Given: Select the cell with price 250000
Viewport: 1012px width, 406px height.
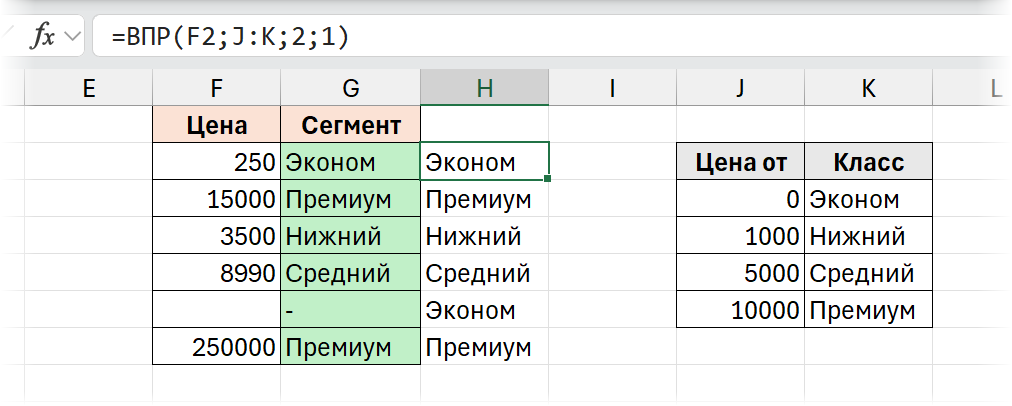Looking at the screenshot, I should 216,347.
